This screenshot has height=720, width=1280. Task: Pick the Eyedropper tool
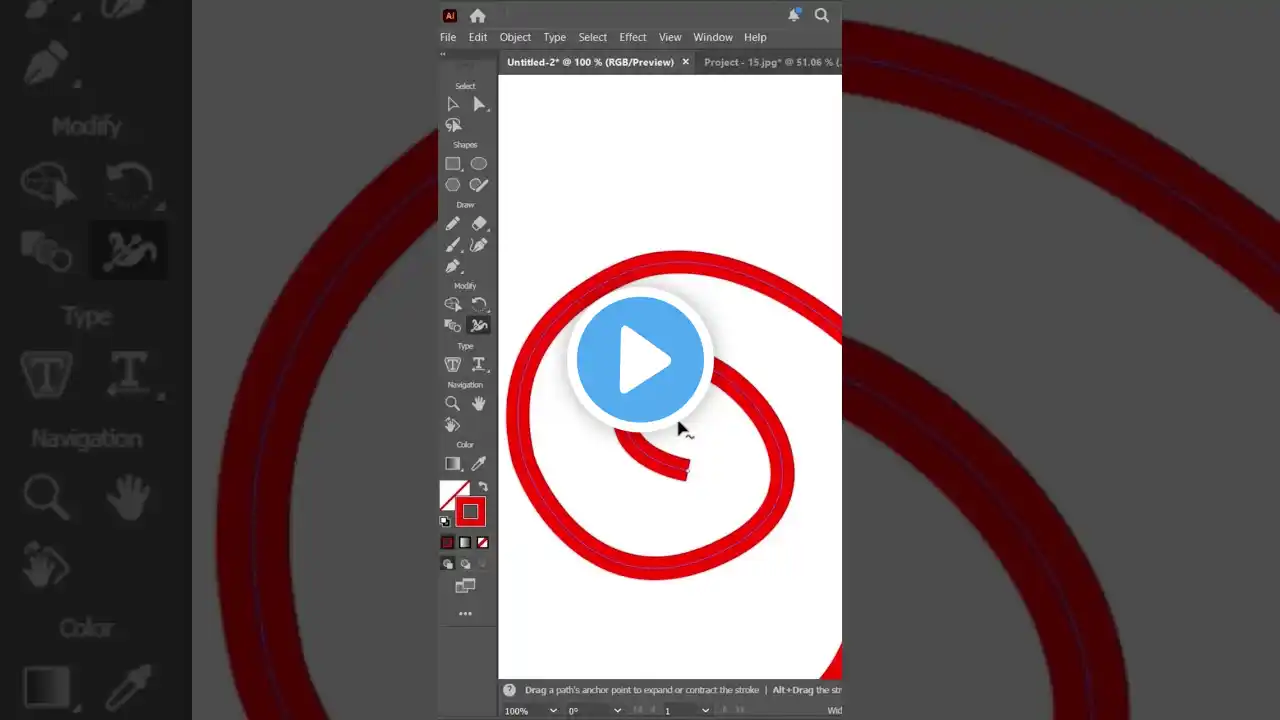pyautogui.click(x=479, y=463)
